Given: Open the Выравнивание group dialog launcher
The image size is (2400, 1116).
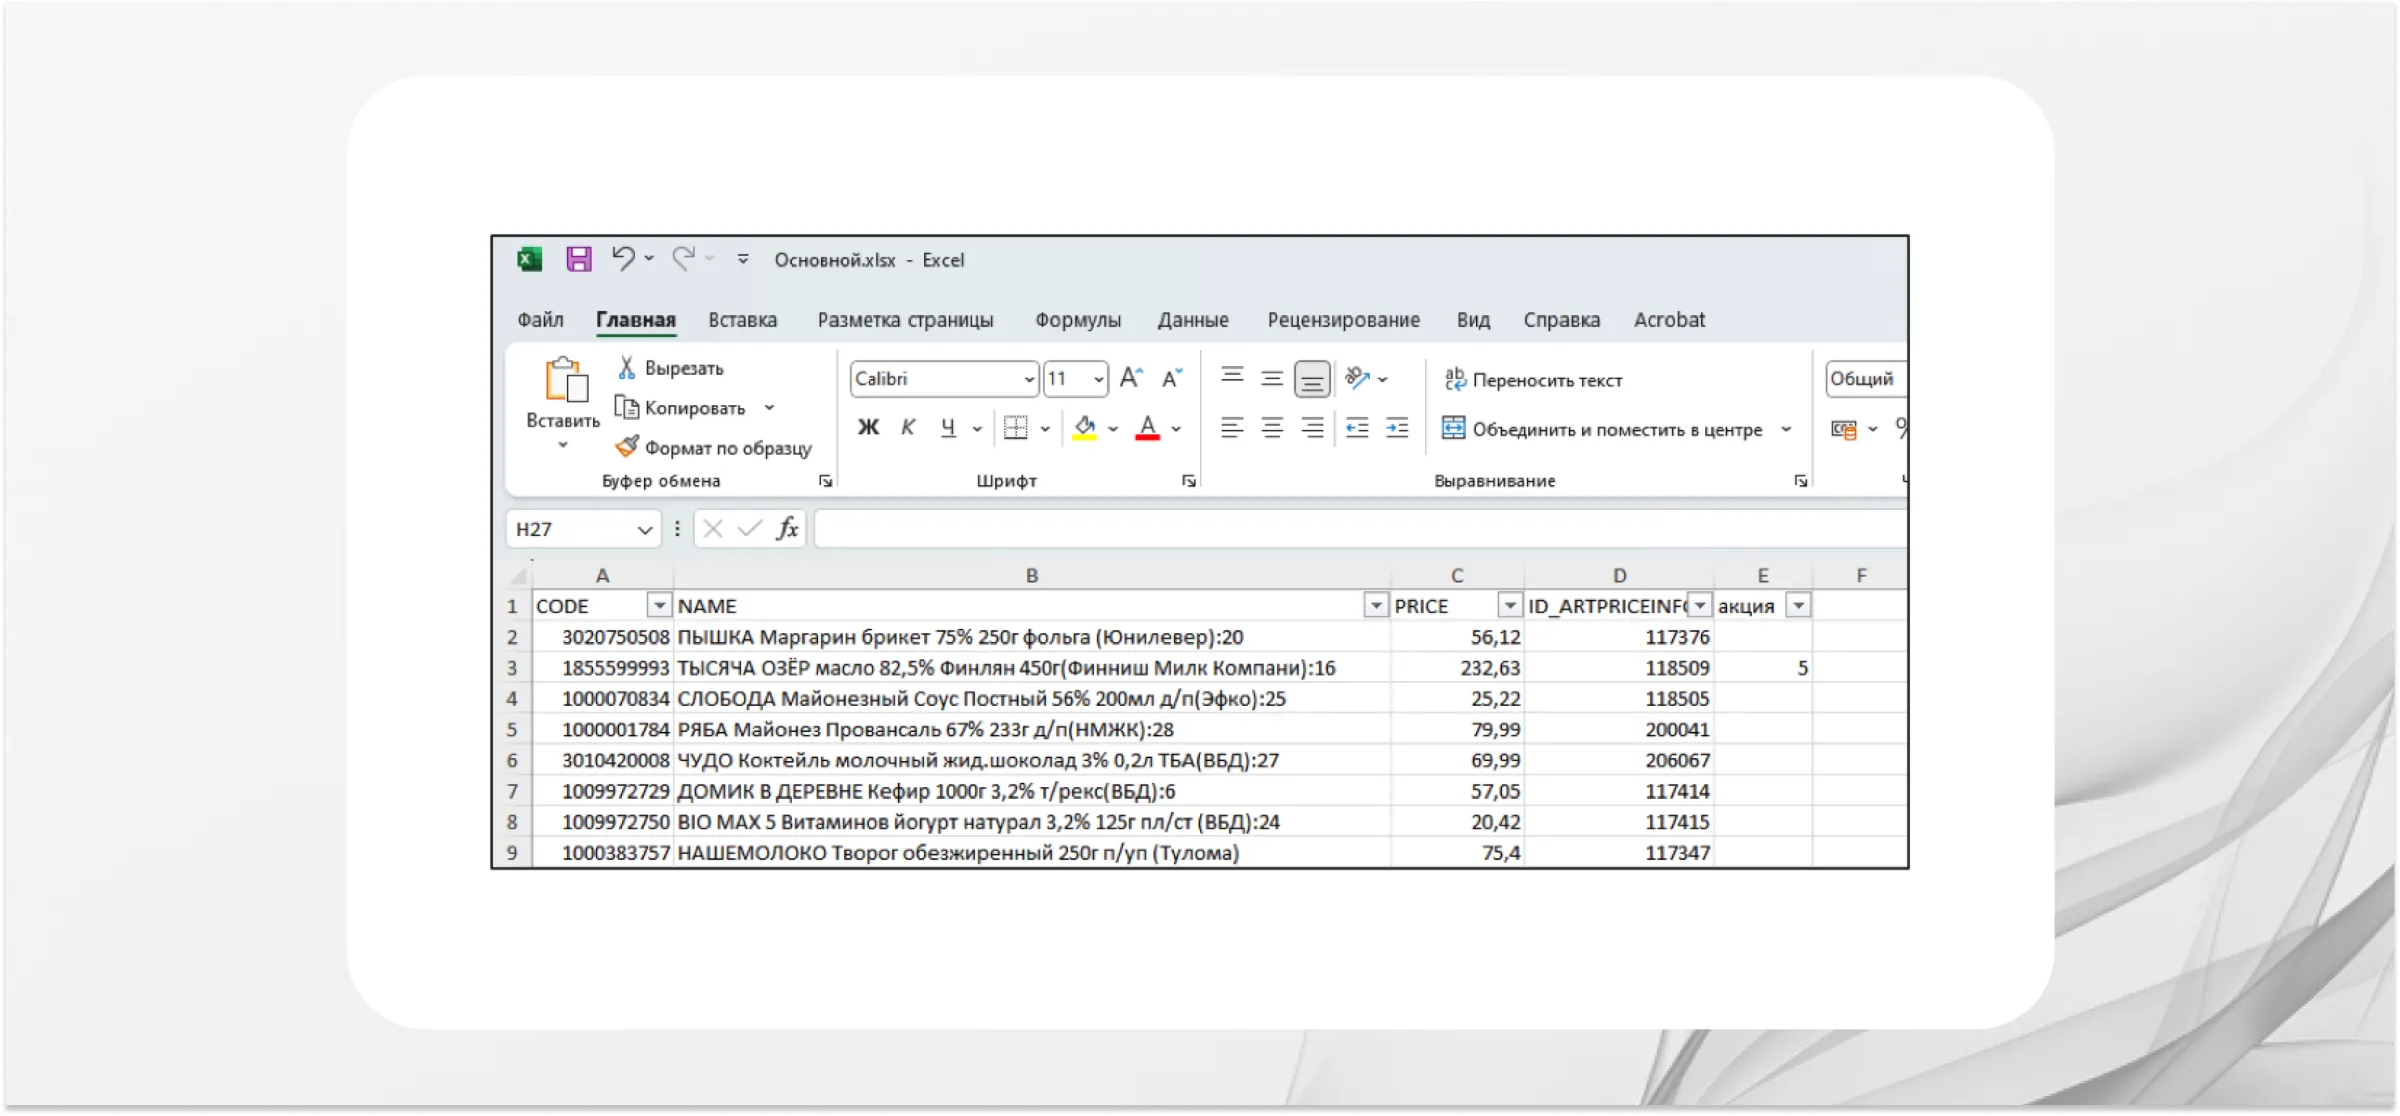Looking at the screenshot, I should tap(1800, 481).
